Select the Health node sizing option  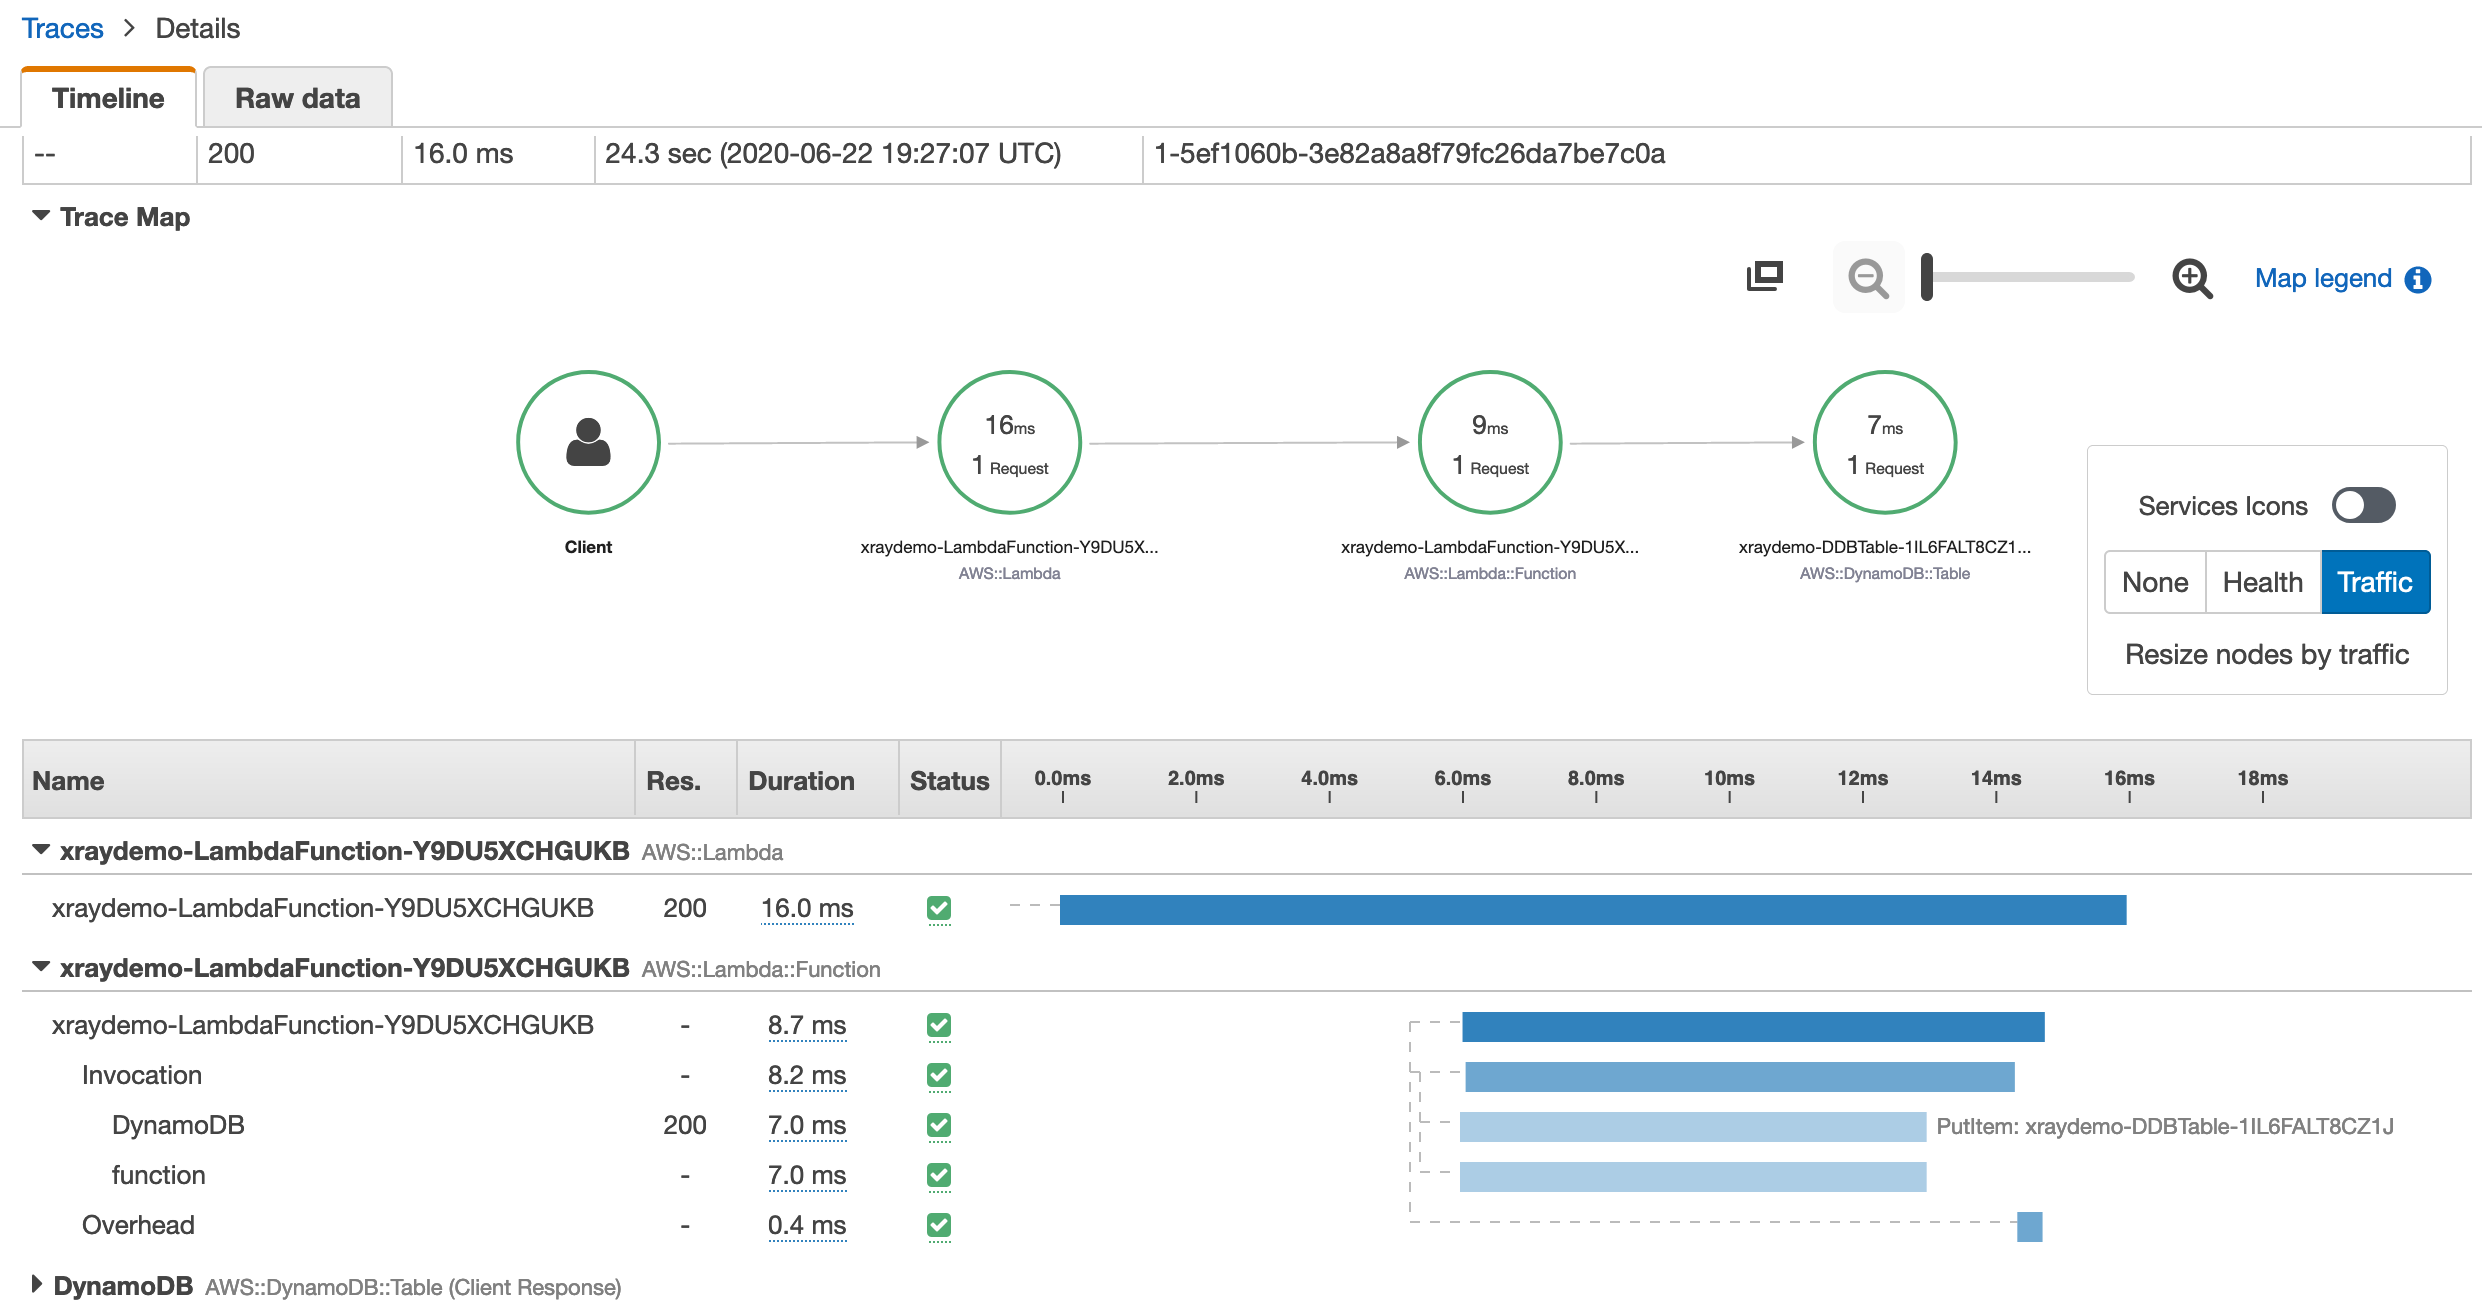(2262, 582)
